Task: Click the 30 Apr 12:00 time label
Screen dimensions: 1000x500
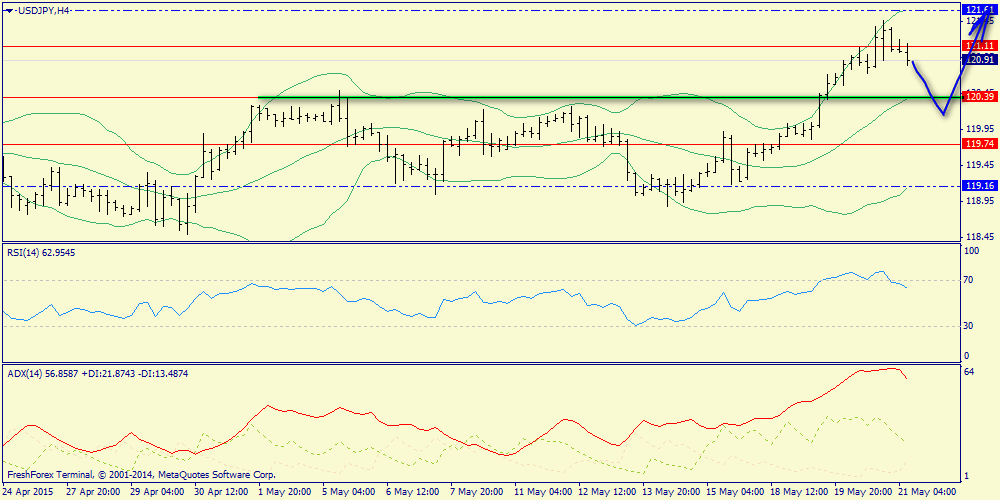Action: pyautogui.click(x=221, y=492)
